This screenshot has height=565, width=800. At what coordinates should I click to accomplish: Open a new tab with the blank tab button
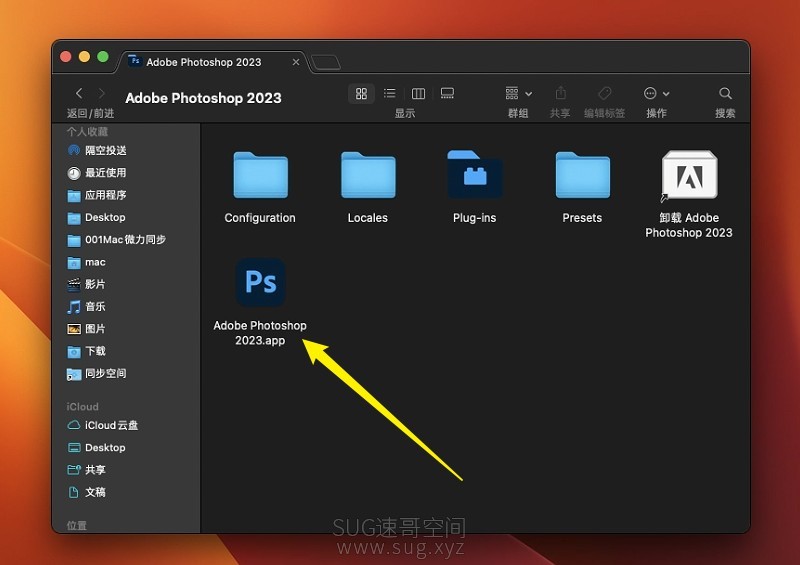(326, 62)
